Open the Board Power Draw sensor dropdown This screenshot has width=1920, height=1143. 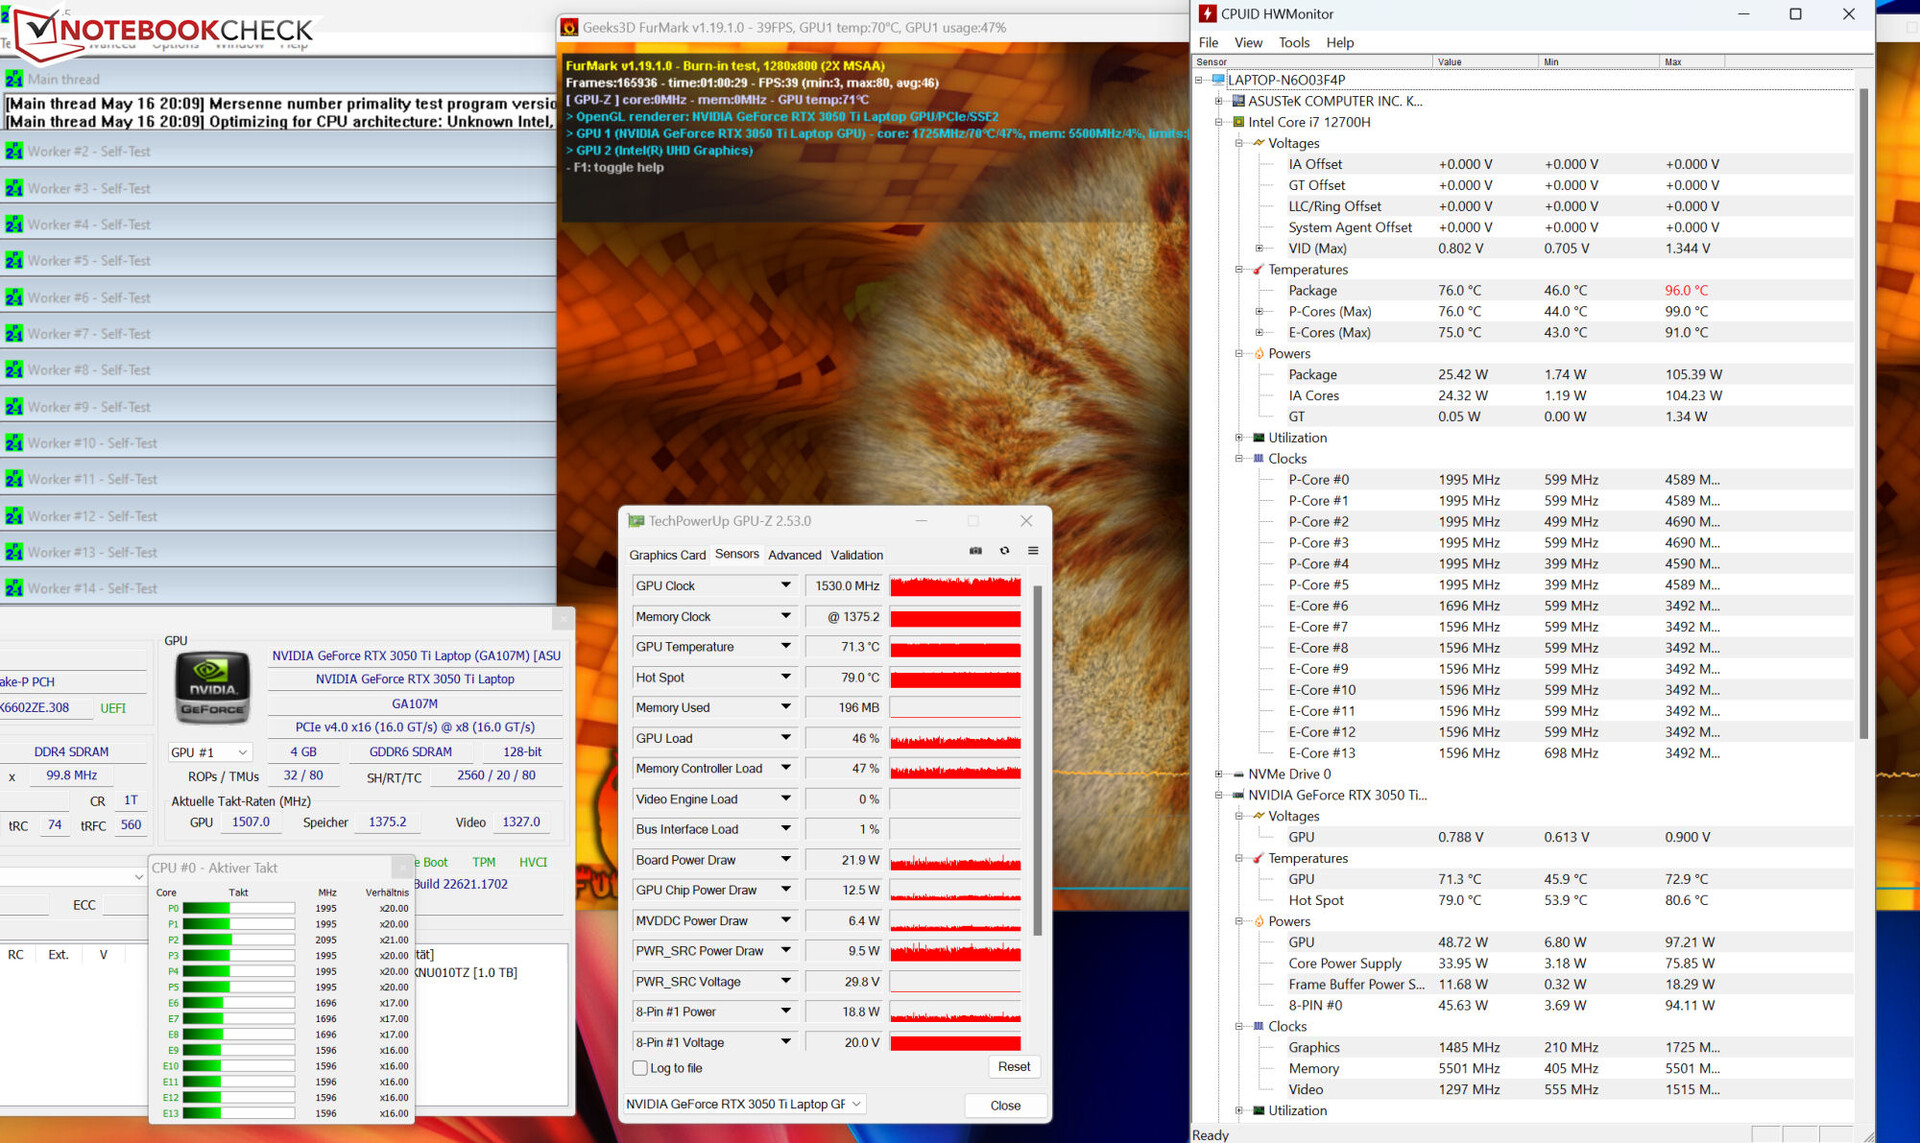tap(786, 860)
